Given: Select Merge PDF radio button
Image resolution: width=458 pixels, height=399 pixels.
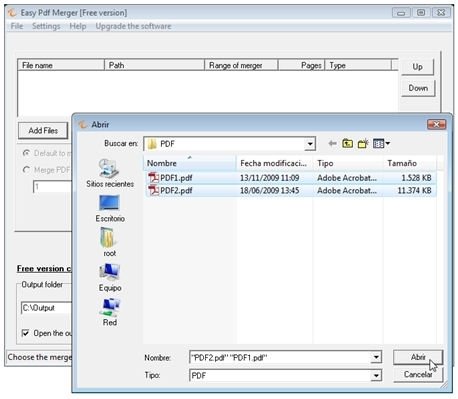Looking at the screenshot, I should 26,170.
